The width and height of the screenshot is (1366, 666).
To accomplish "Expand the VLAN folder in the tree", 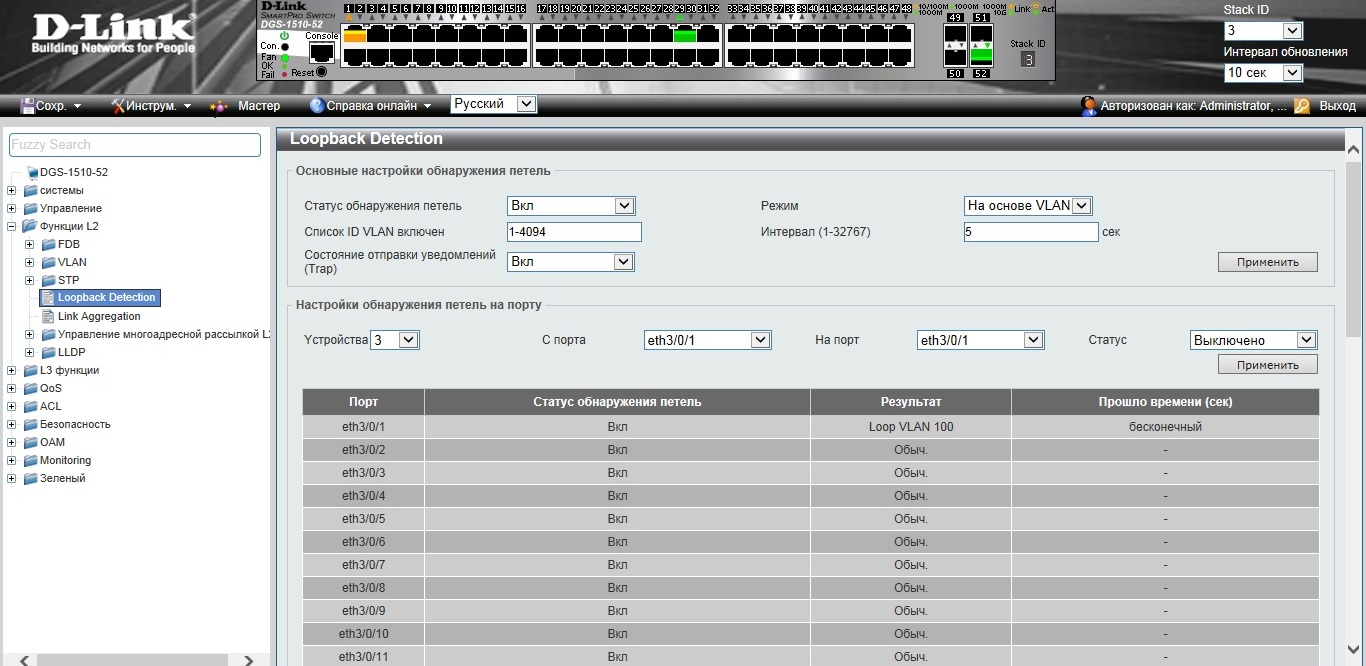I will point(30,262).
